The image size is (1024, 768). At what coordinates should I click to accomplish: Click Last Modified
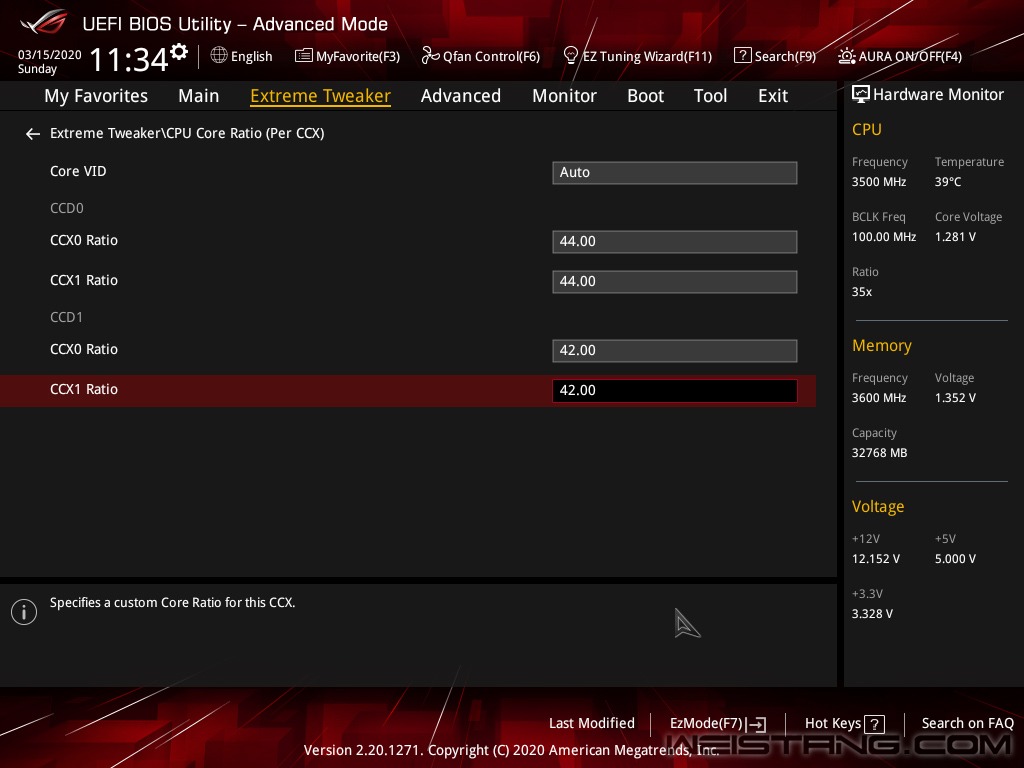[592, 724]
